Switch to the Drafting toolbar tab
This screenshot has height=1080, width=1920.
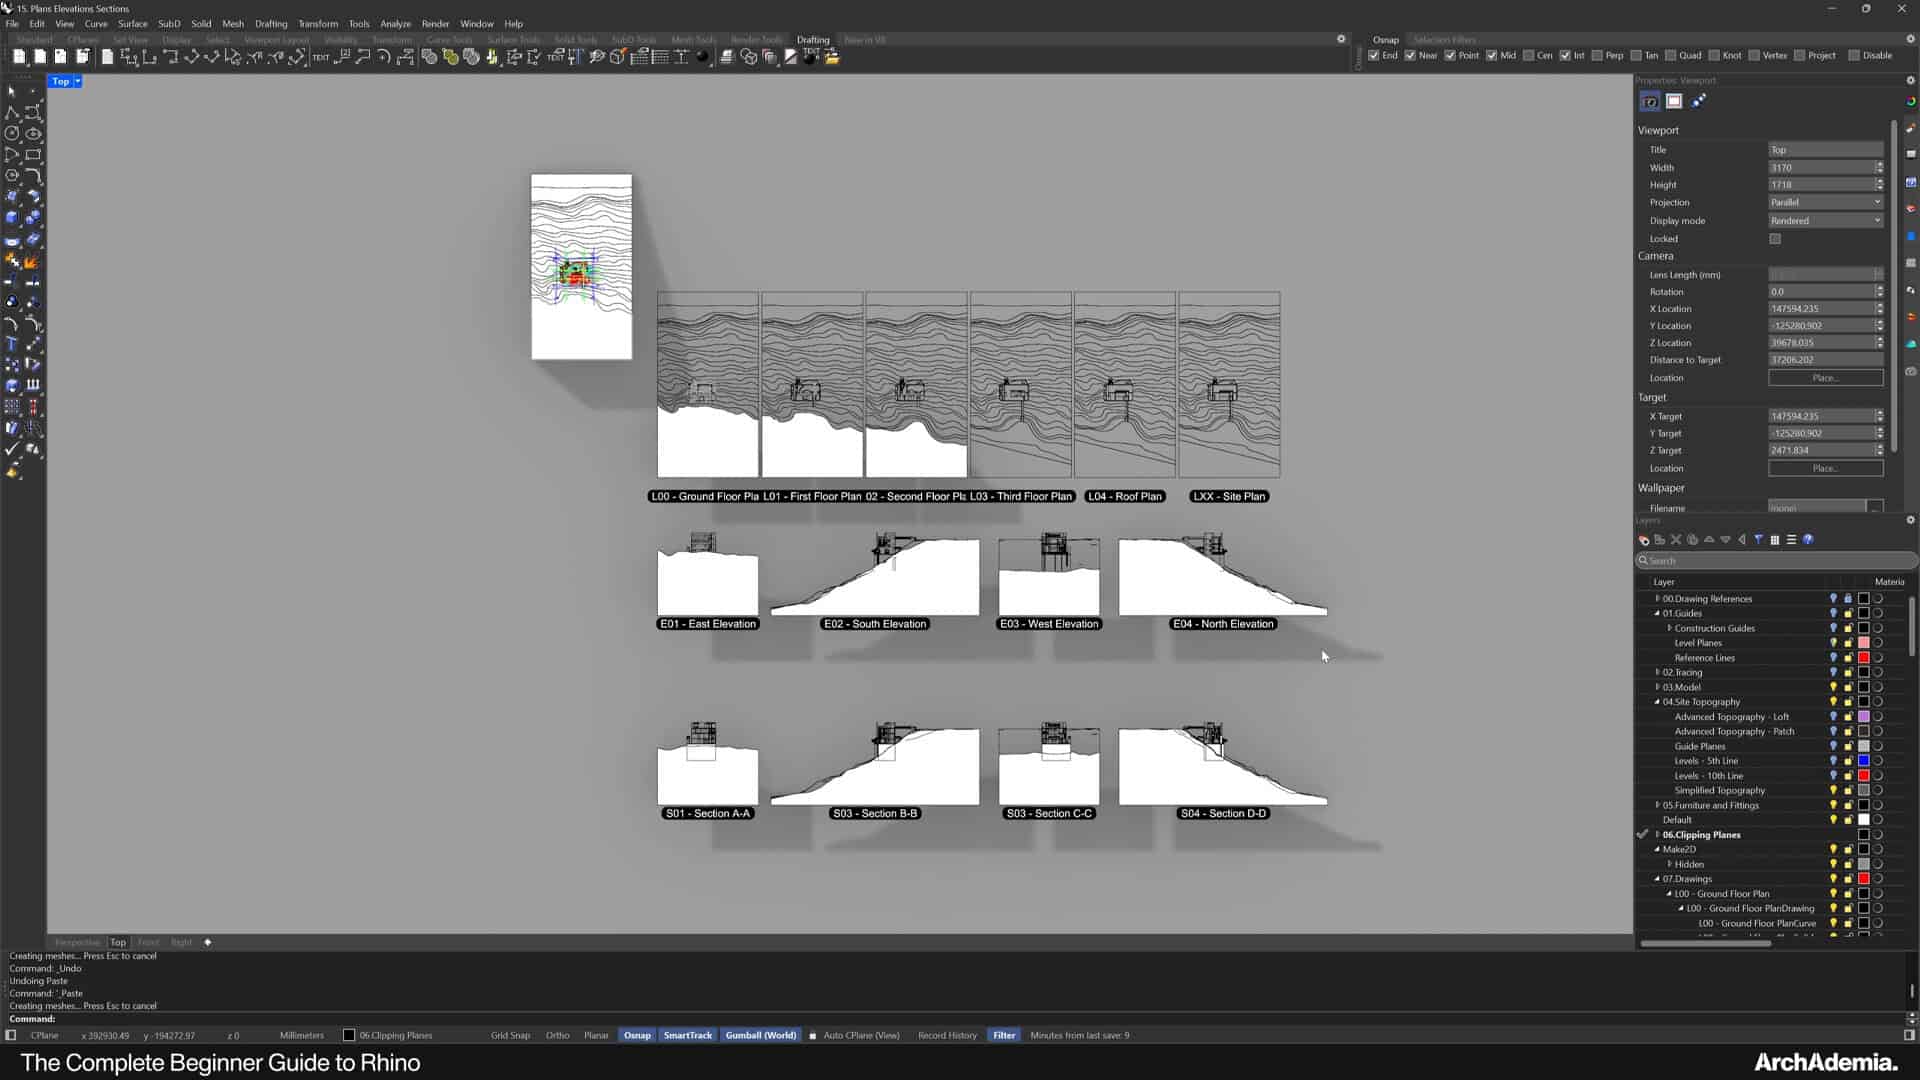coord(813,40)
